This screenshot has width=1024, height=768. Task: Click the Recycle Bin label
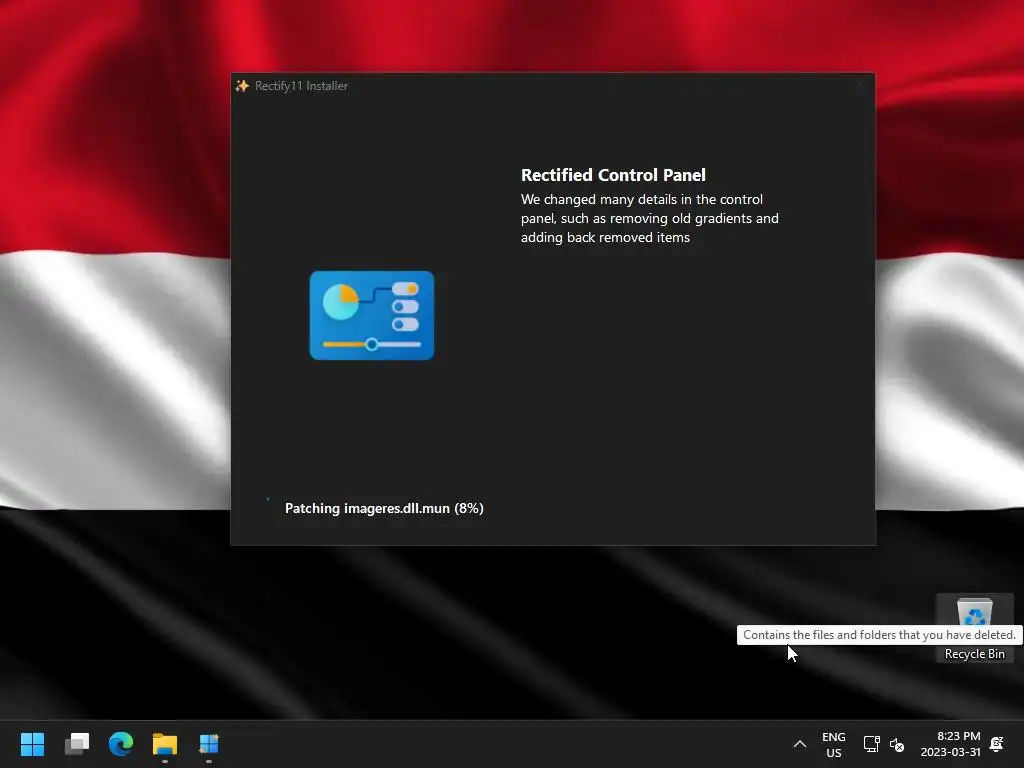click(x=974, y=654)
